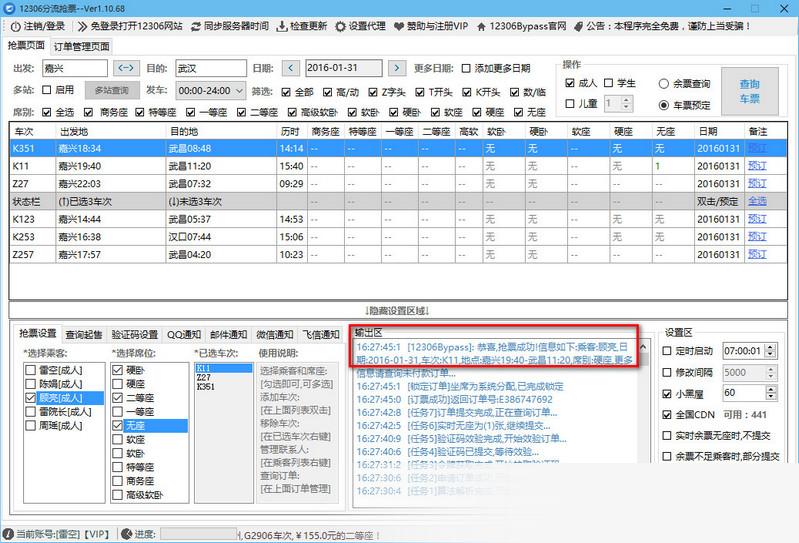
Task: Swap departure and destination stations
Action: tap(127, 68)
